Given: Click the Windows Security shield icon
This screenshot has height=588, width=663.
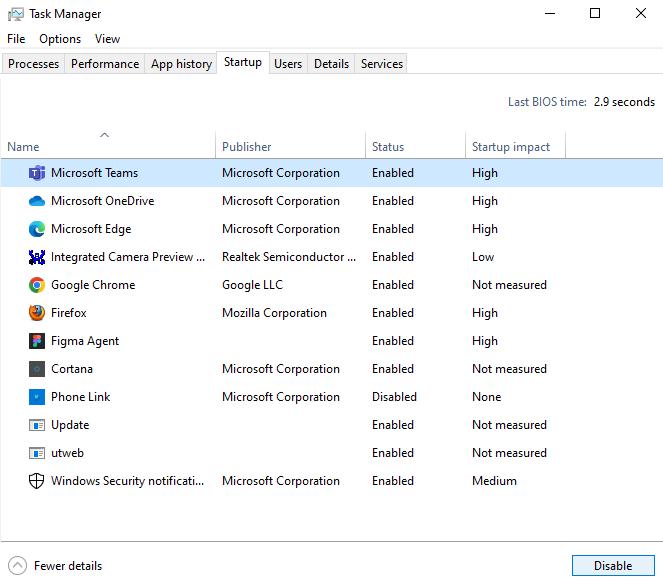Looking at the screenshot, I should [x=37, y=481].
